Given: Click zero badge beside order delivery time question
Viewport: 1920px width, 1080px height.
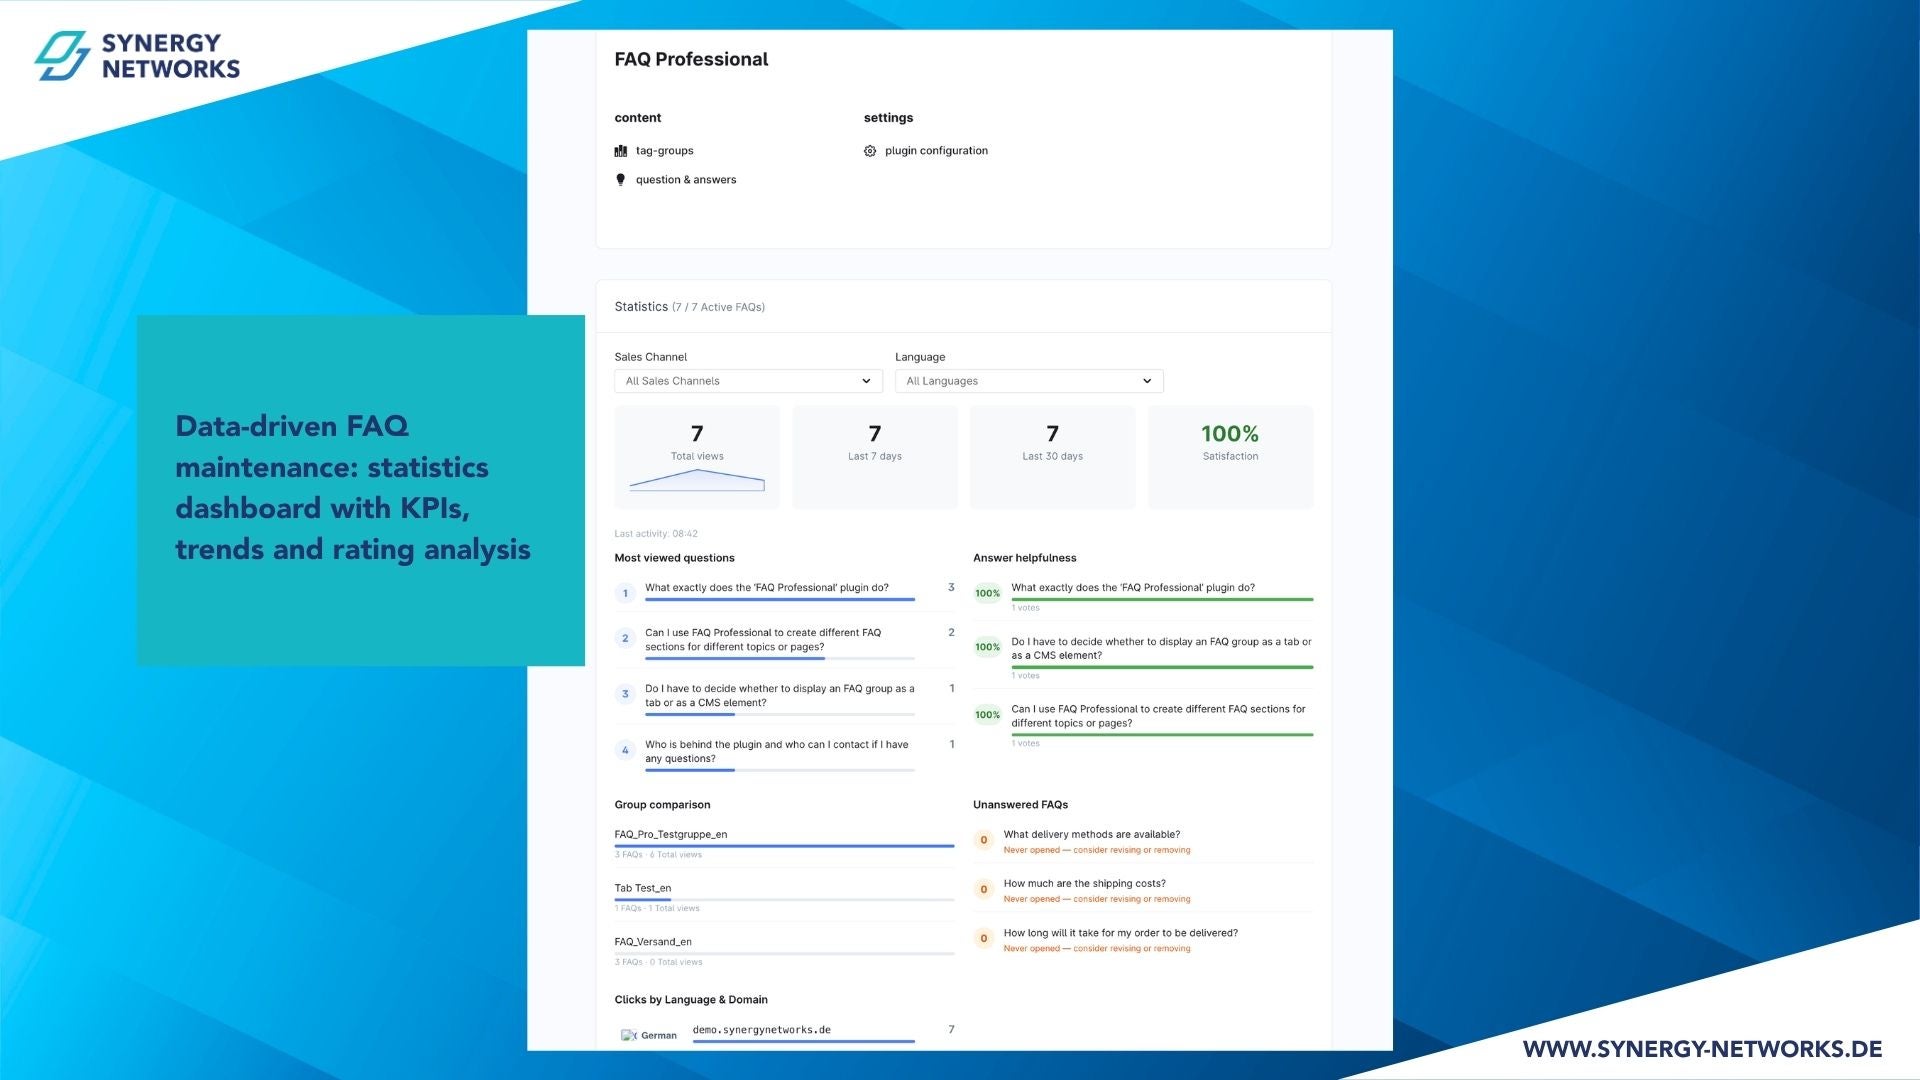Looking at the screenshot, I should (x=984, y=938).
